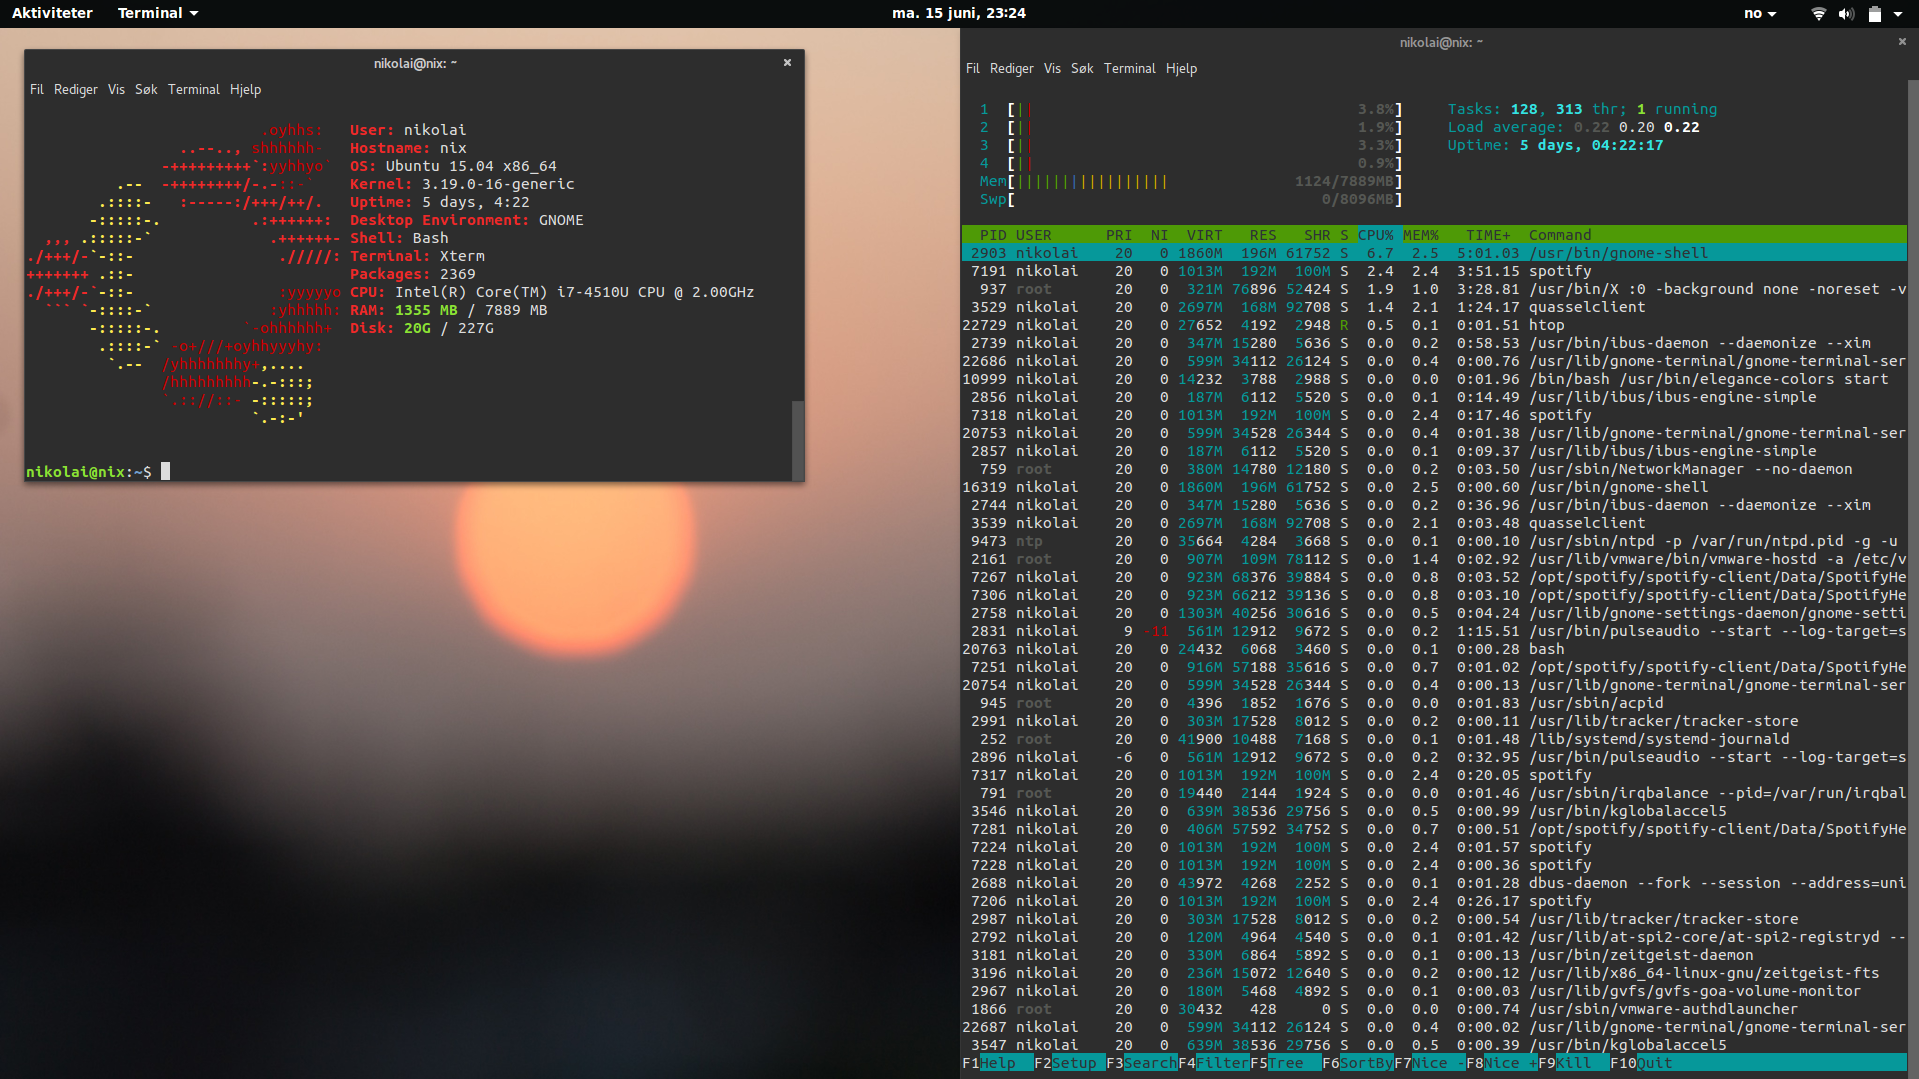Click F3 Search in htop footer

pos(1141,1063)
